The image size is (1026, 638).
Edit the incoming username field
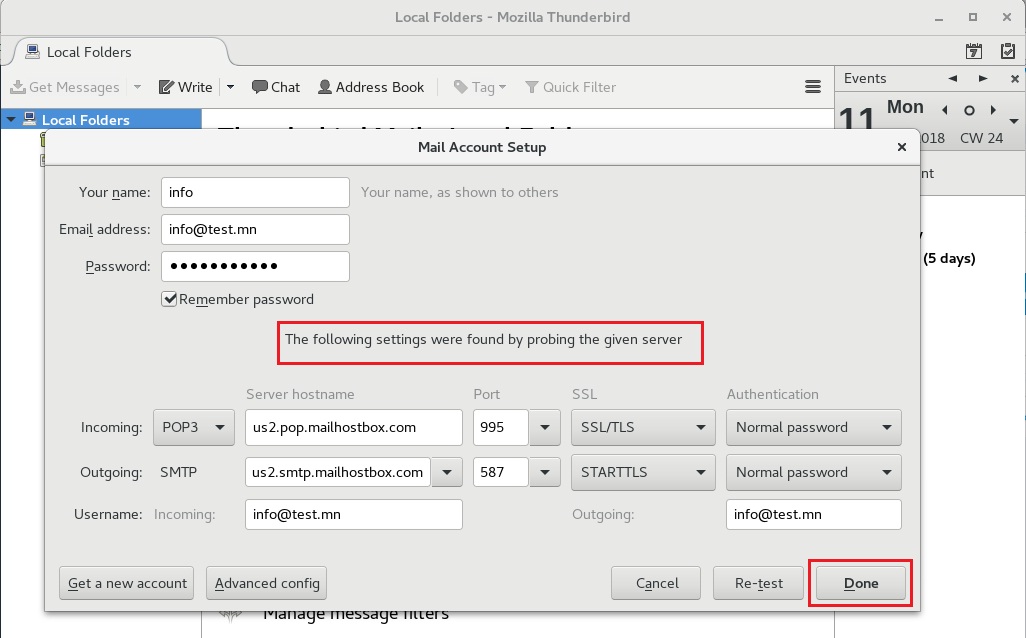353,514
